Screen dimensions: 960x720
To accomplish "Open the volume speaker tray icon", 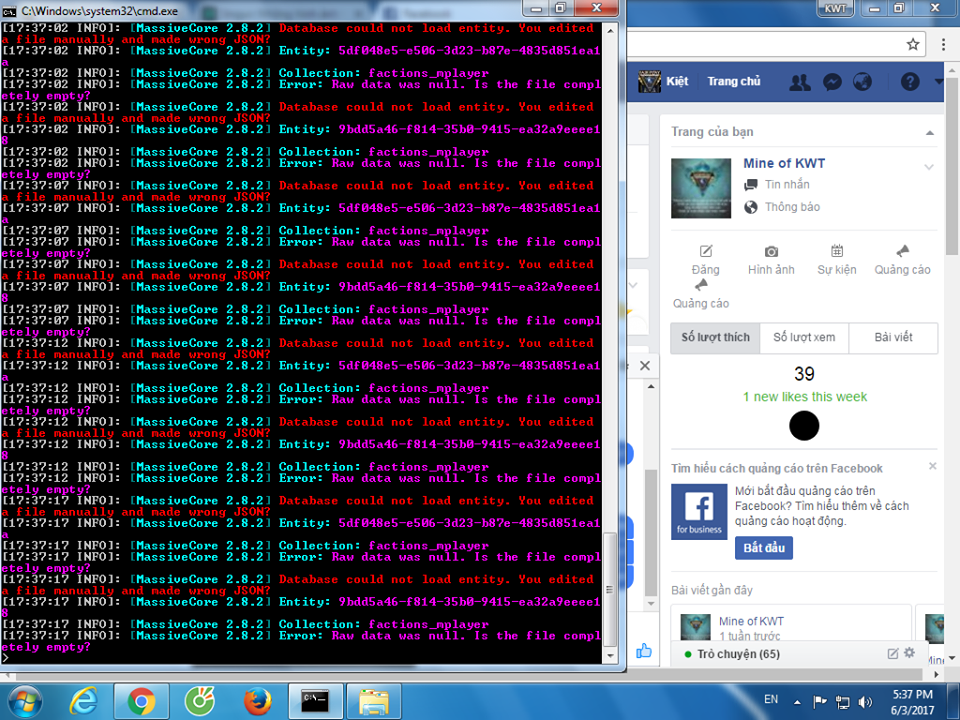I will [x=865, y=702].
